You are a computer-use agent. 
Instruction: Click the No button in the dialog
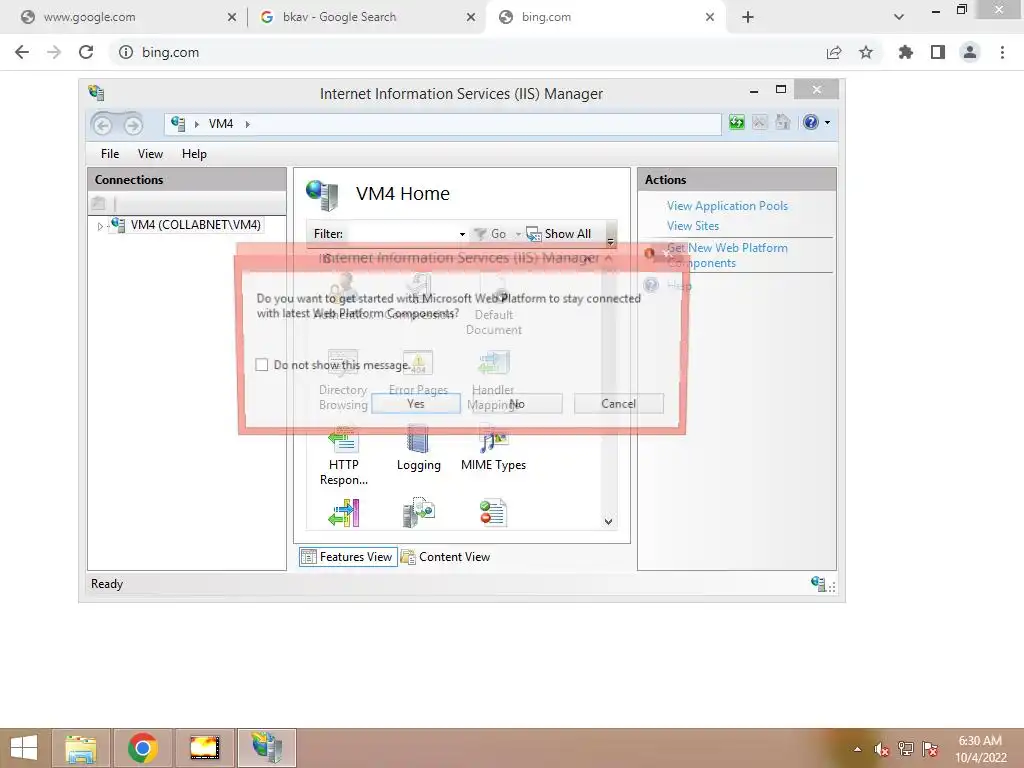[517, 404]
